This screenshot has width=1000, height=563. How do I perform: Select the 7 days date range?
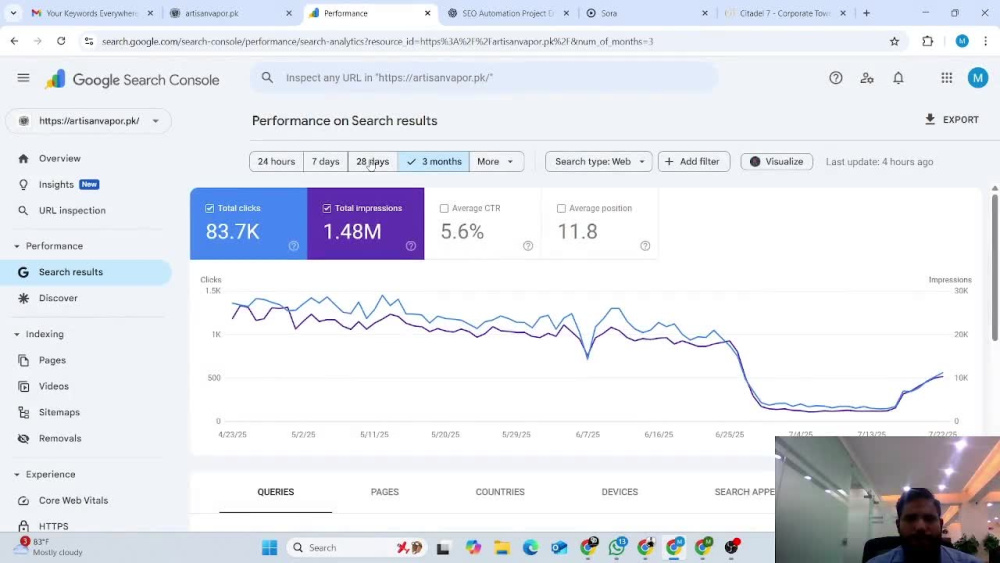tap(325, 161)
